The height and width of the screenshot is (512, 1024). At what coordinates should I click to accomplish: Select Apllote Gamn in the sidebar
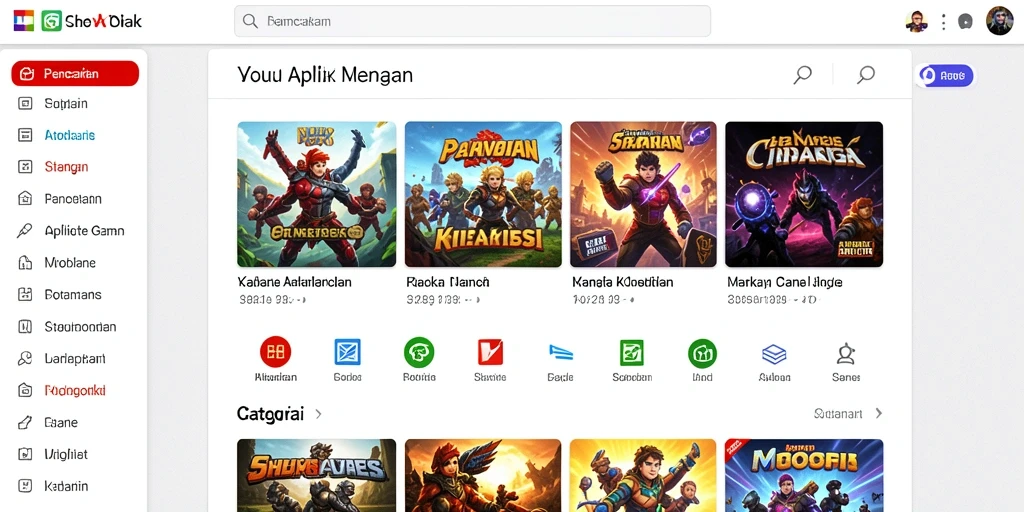tap(84, 231)
